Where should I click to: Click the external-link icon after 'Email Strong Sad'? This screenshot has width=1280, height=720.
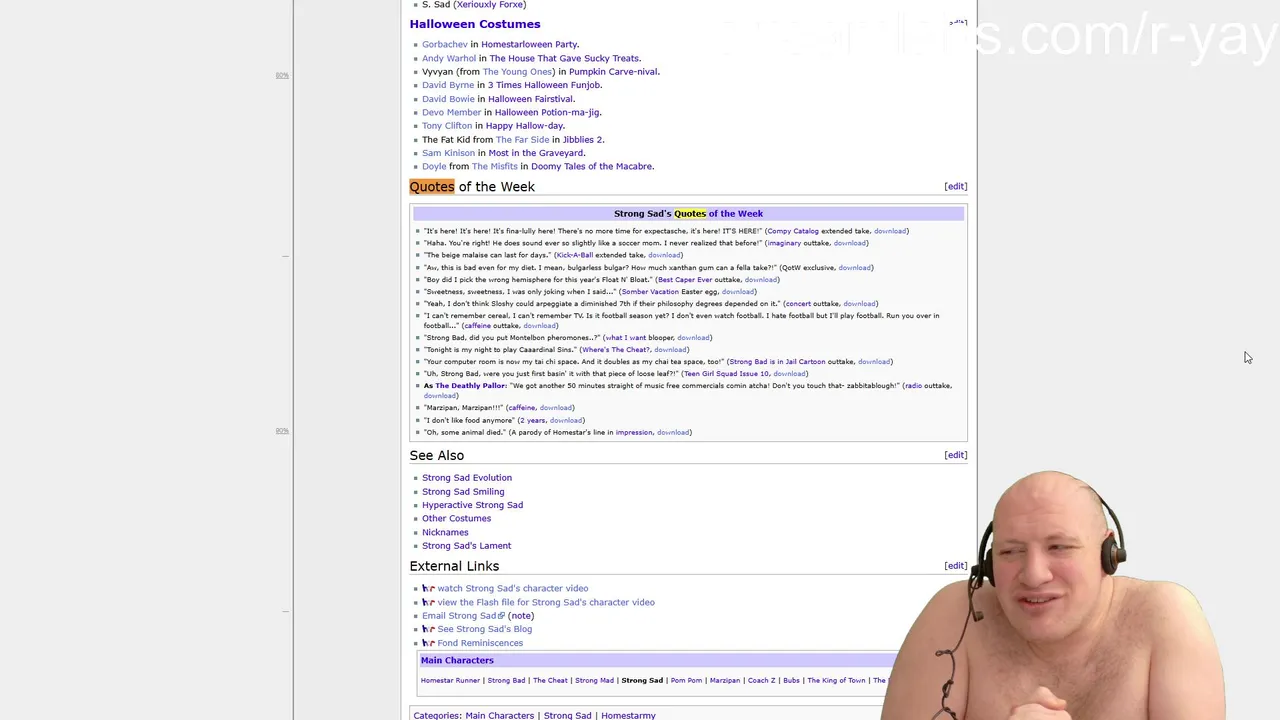click(502, 616)
